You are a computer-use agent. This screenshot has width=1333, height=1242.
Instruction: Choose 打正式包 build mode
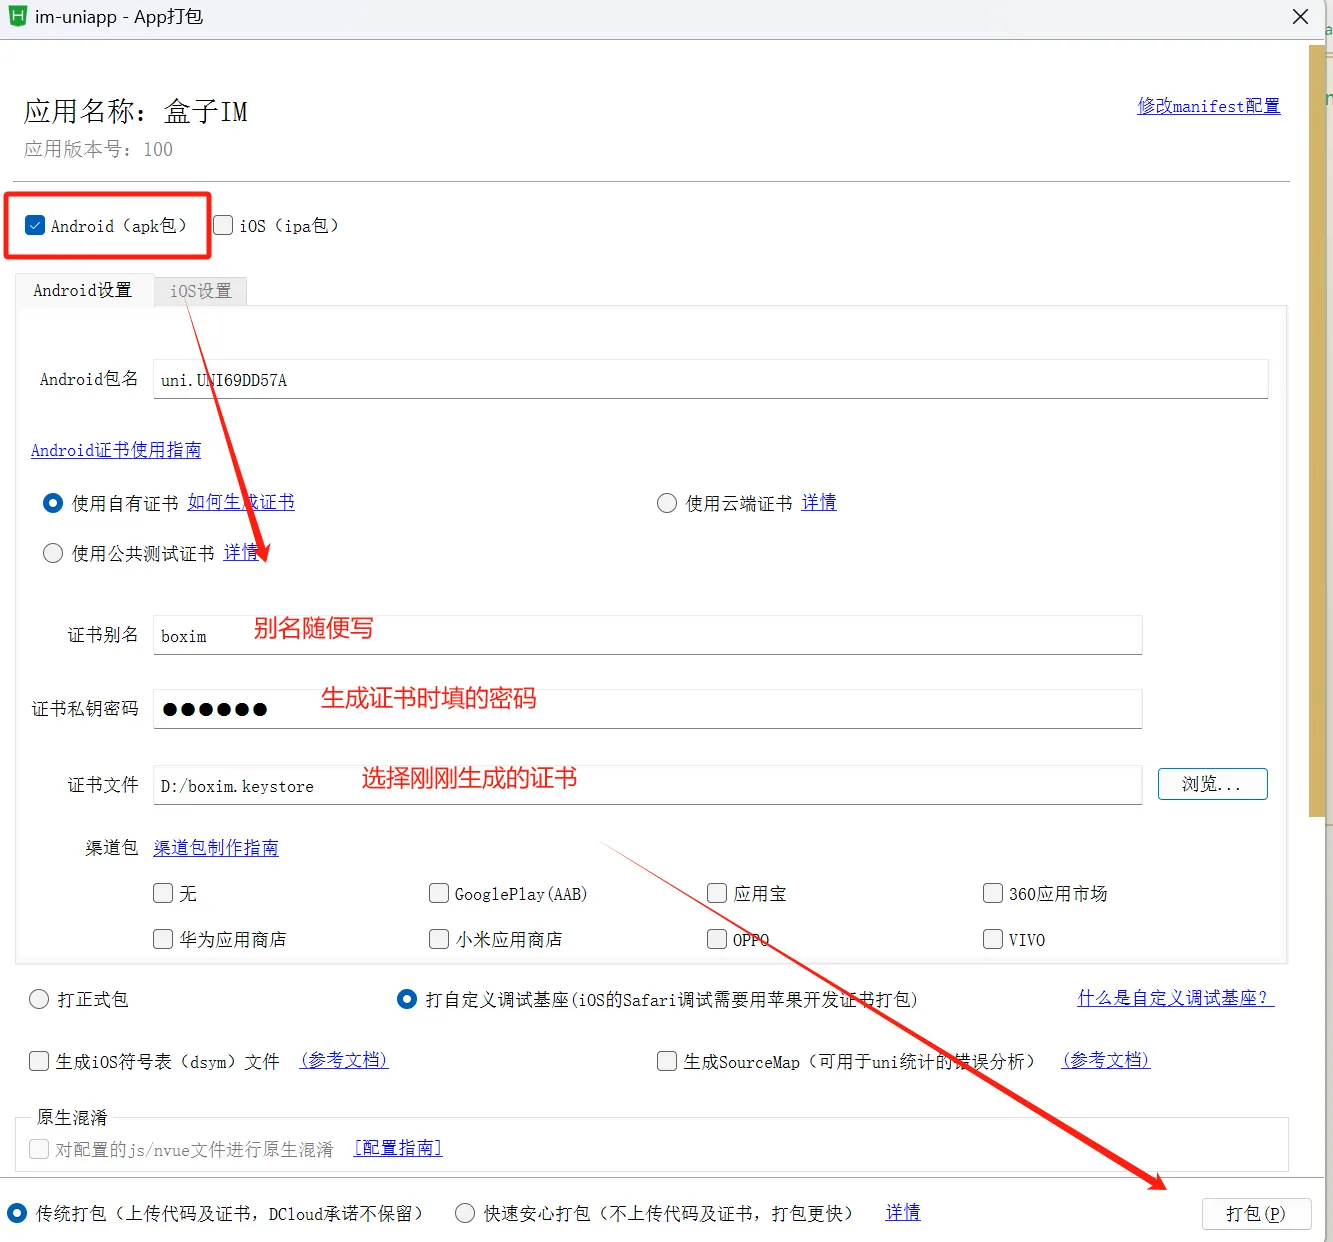coord(38,999)
